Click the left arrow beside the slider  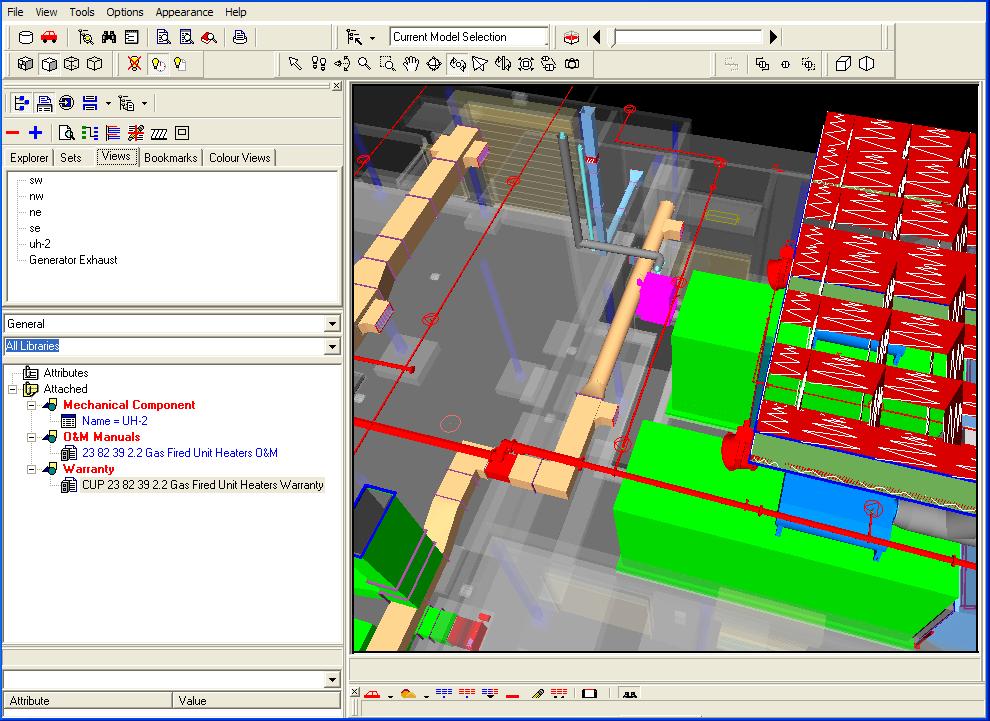pos(597,37)
